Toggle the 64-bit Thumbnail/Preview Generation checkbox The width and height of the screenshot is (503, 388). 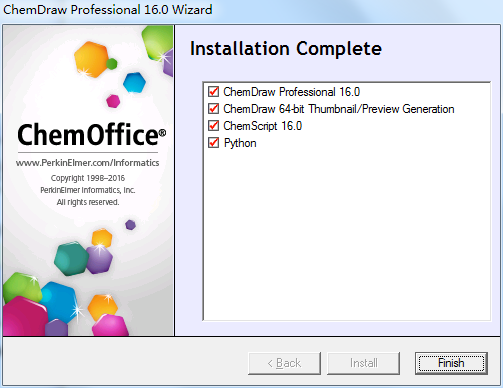click(213, 109)
